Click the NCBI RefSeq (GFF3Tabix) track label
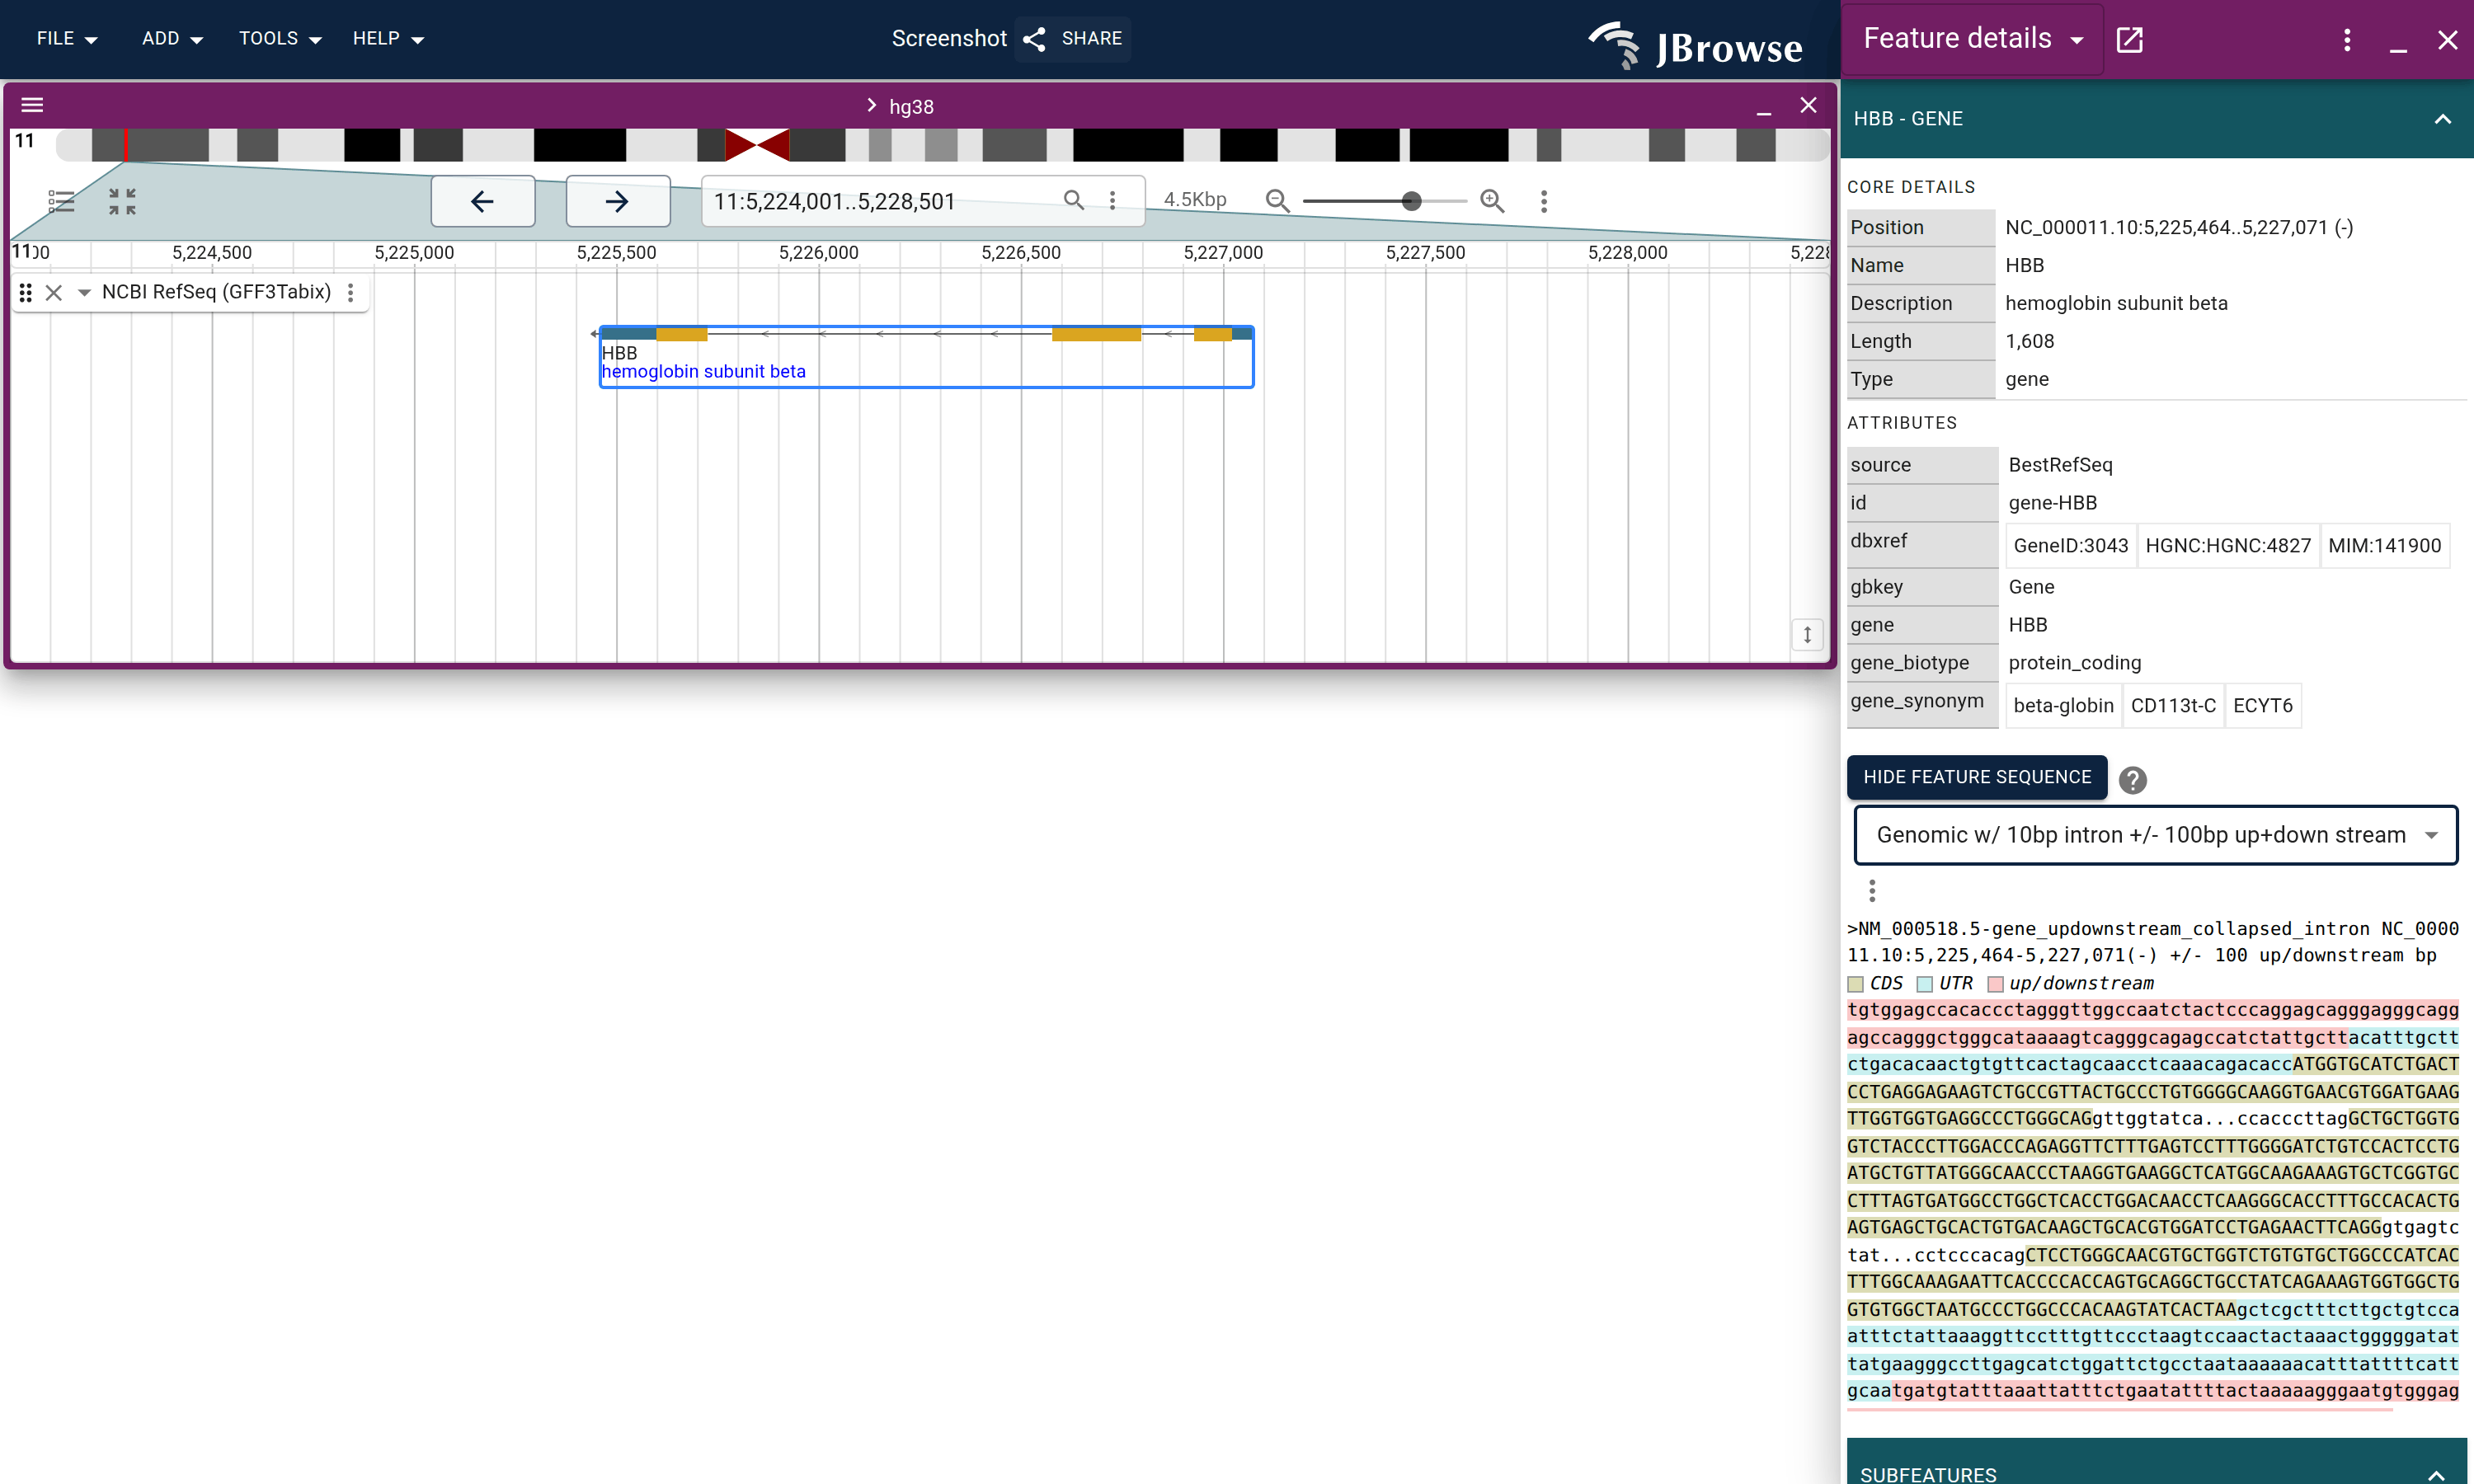Viewport: 2474px width, 1484px height. click(216, 292)
